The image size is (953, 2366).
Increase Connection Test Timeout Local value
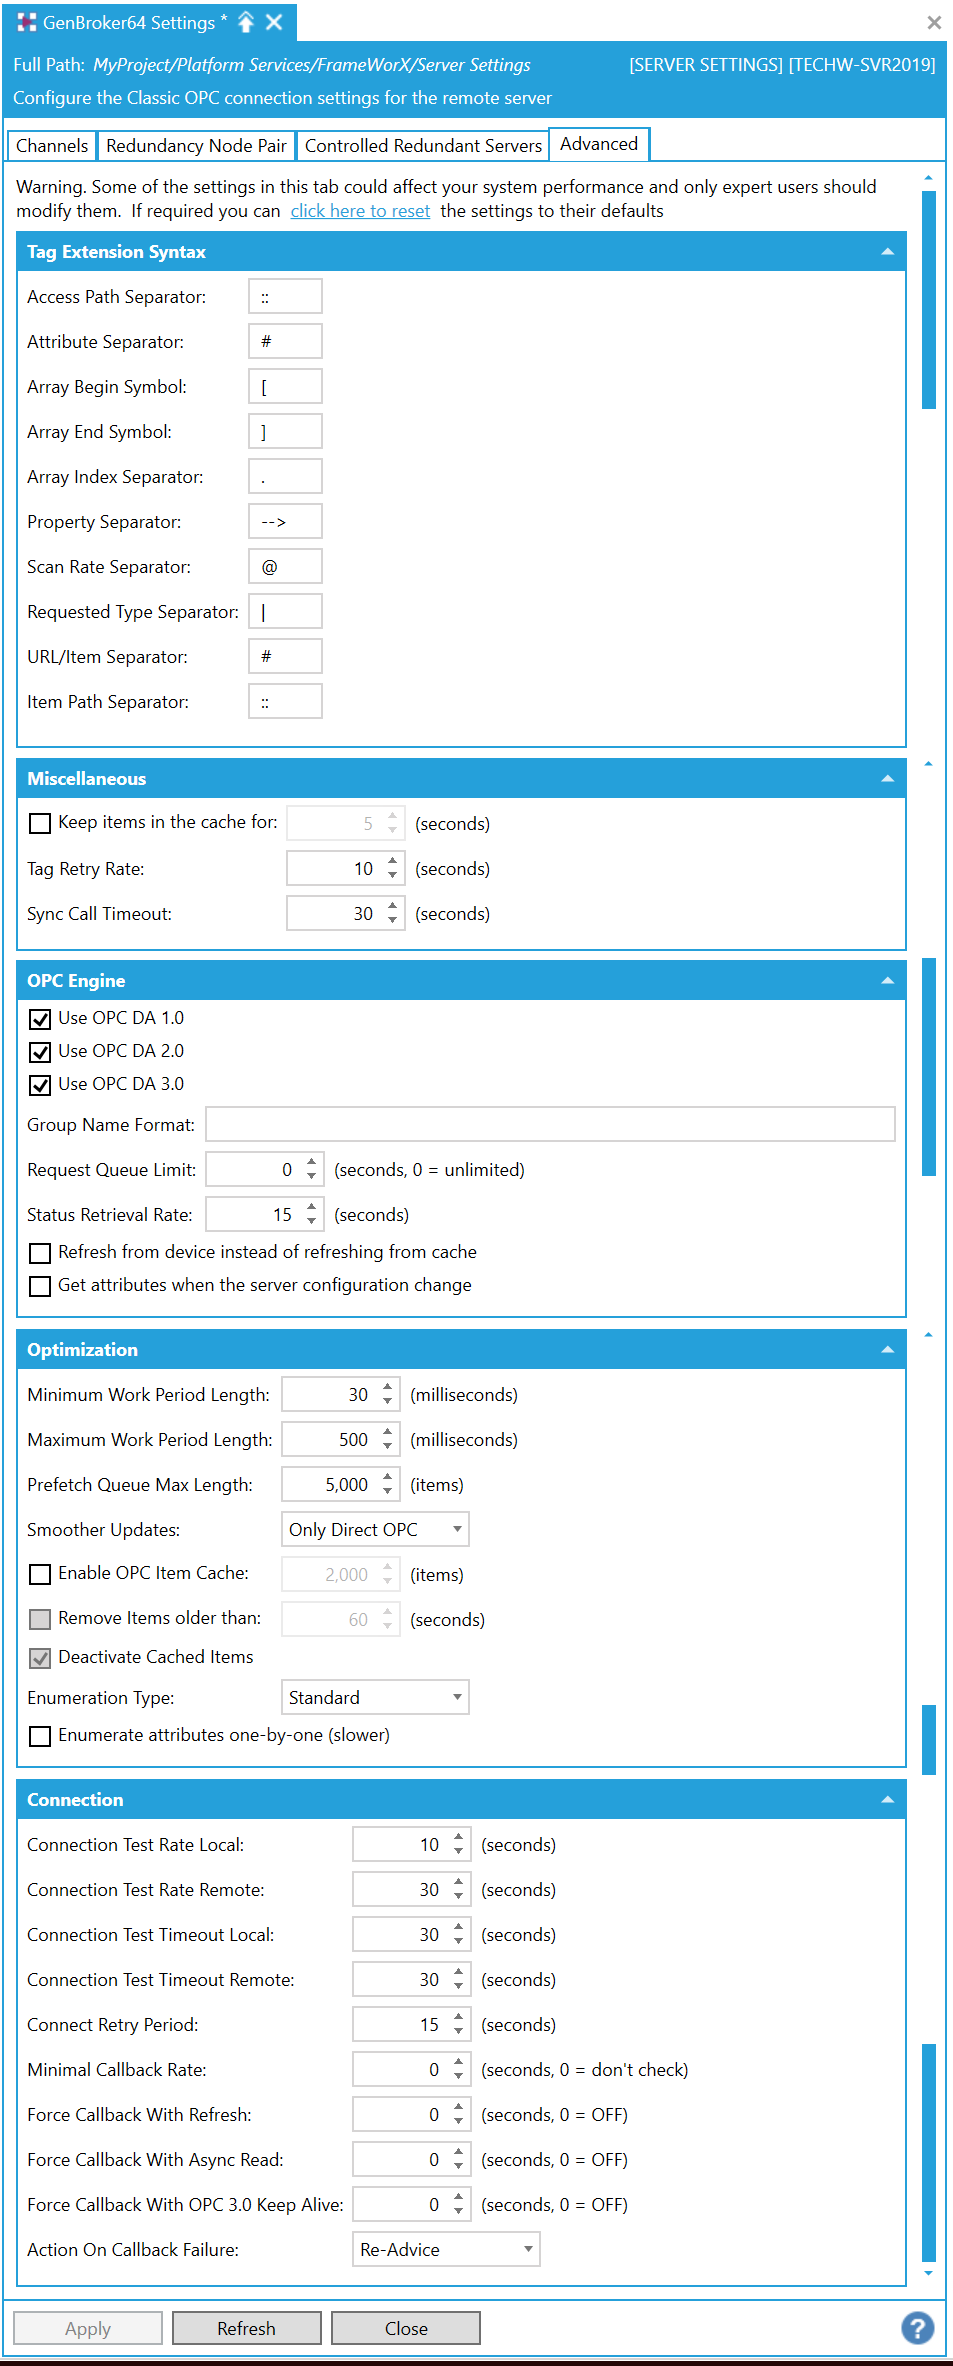[x=459, y=1927]
